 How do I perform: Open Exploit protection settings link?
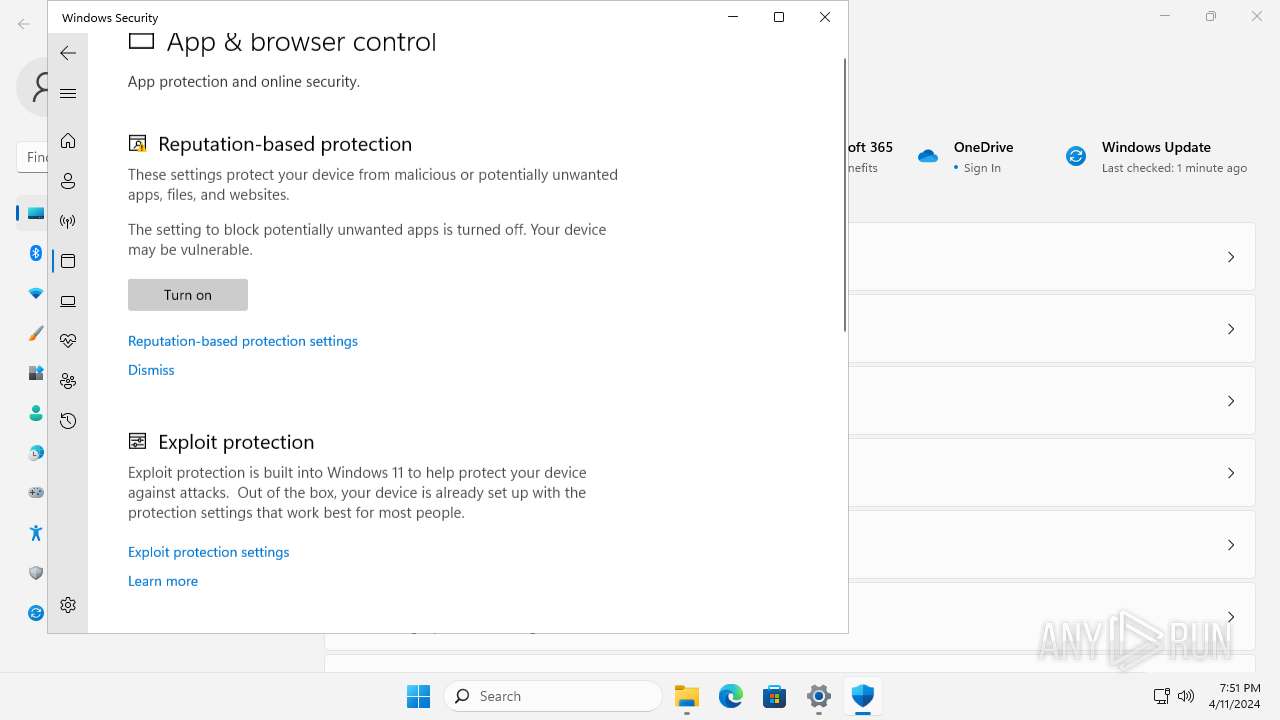(x=209, y=552)
